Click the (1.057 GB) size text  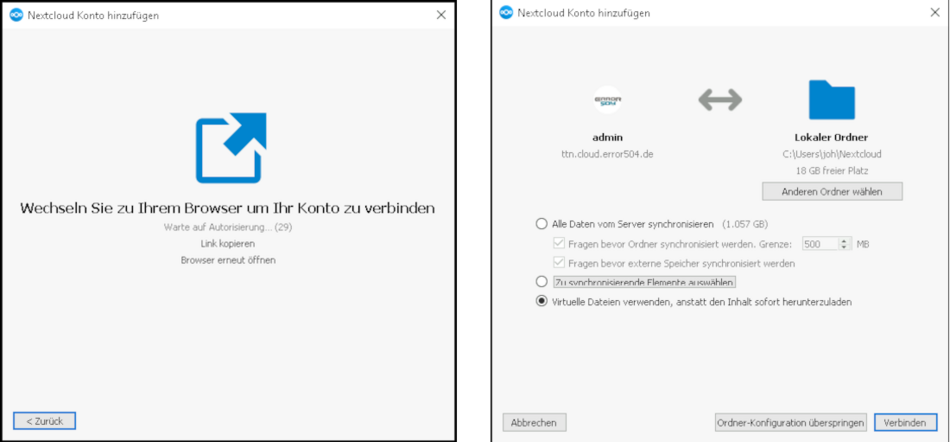(x=745, y=224)
